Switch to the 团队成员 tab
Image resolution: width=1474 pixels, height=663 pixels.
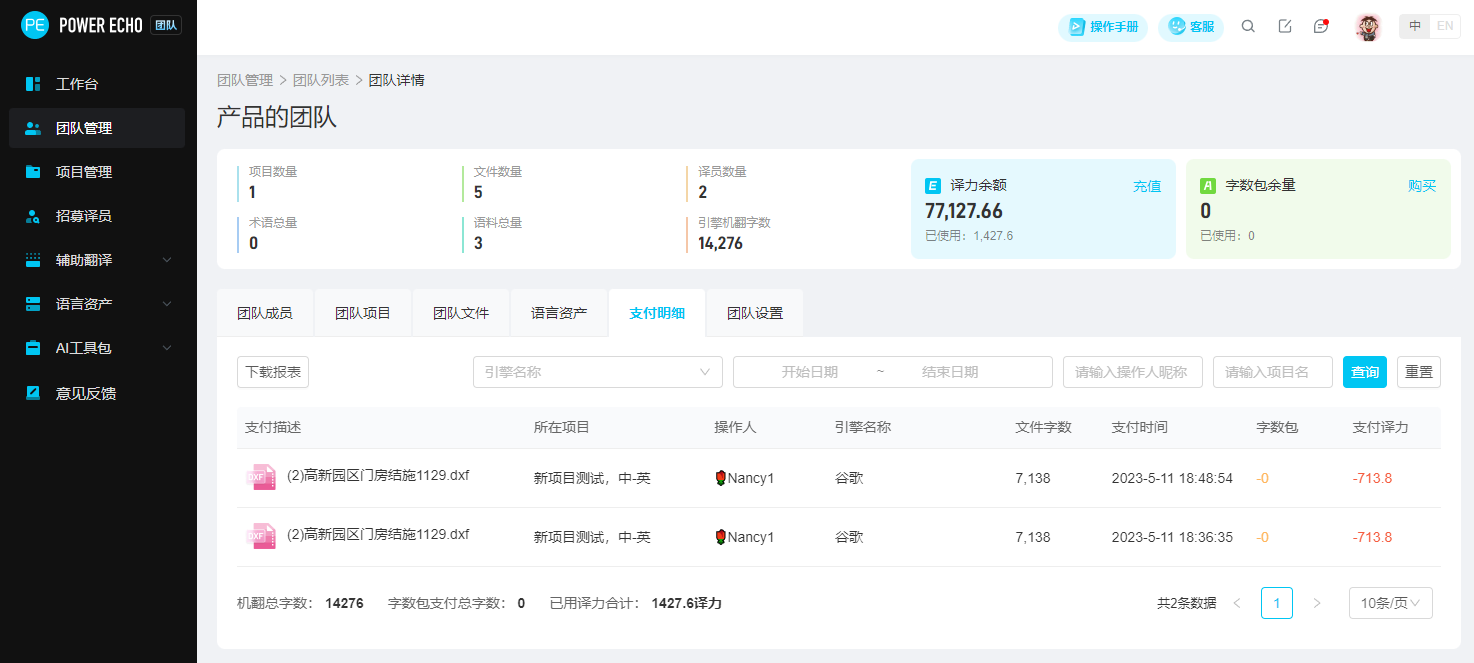265,312
